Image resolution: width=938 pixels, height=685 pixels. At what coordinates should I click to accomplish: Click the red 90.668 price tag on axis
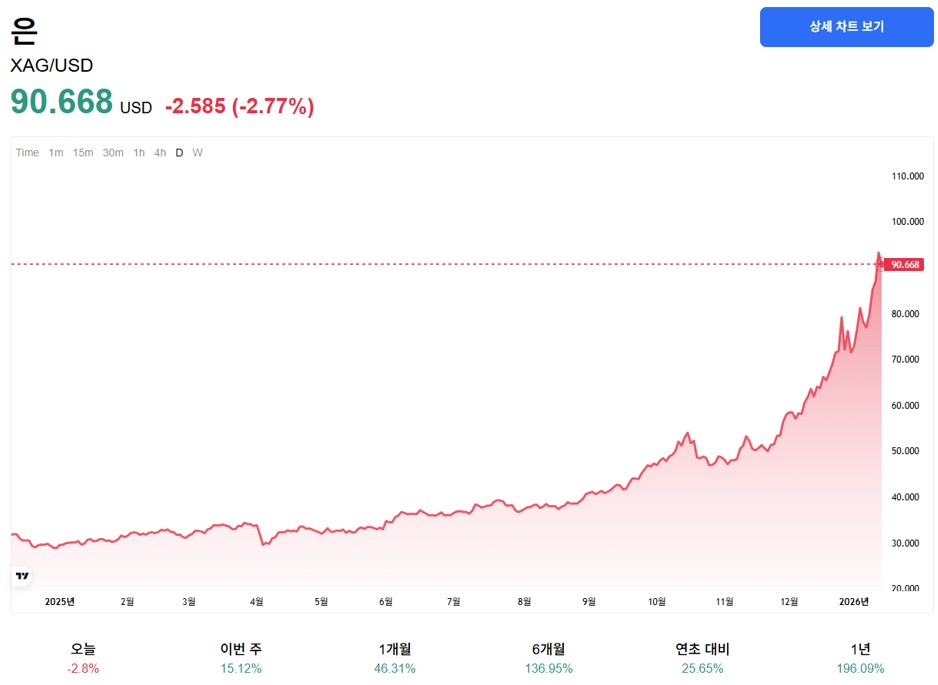click(904, 264)
